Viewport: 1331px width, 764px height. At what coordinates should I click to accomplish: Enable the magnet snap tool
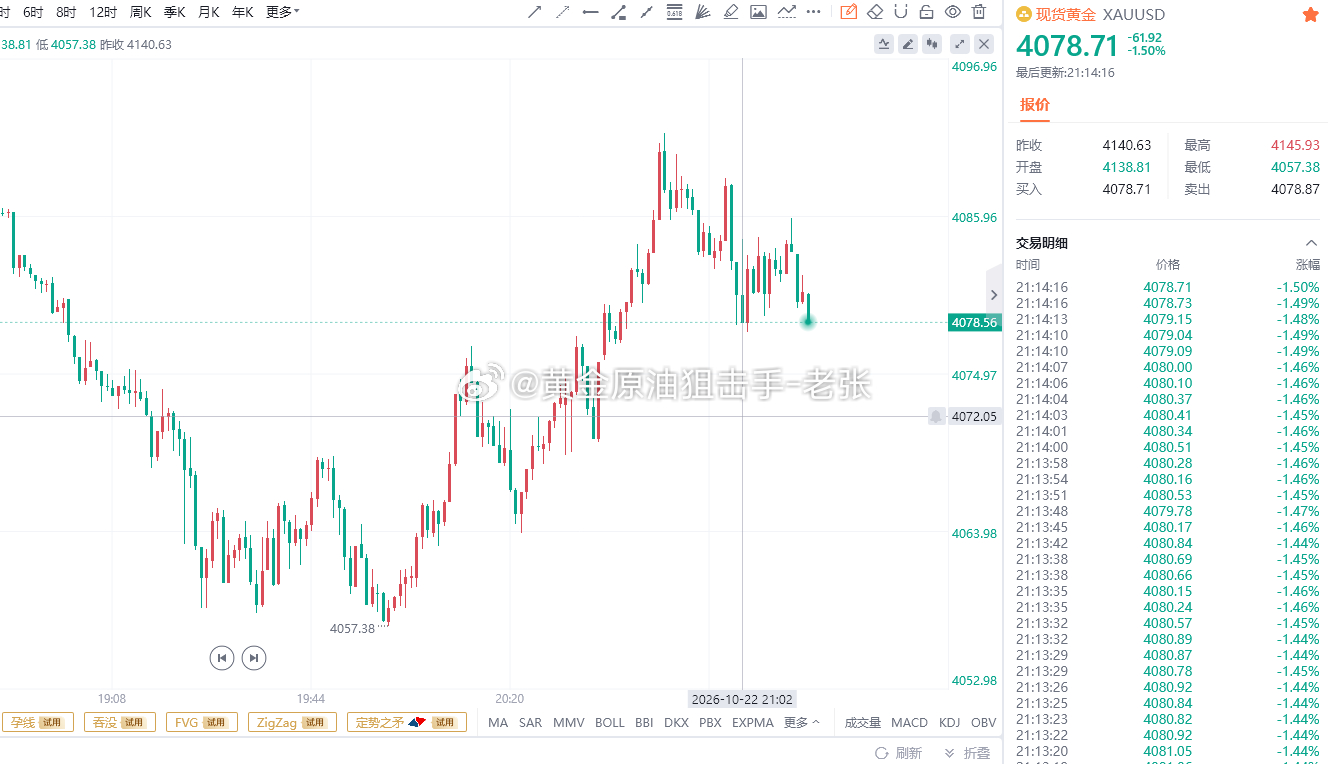tap(901, 12)
